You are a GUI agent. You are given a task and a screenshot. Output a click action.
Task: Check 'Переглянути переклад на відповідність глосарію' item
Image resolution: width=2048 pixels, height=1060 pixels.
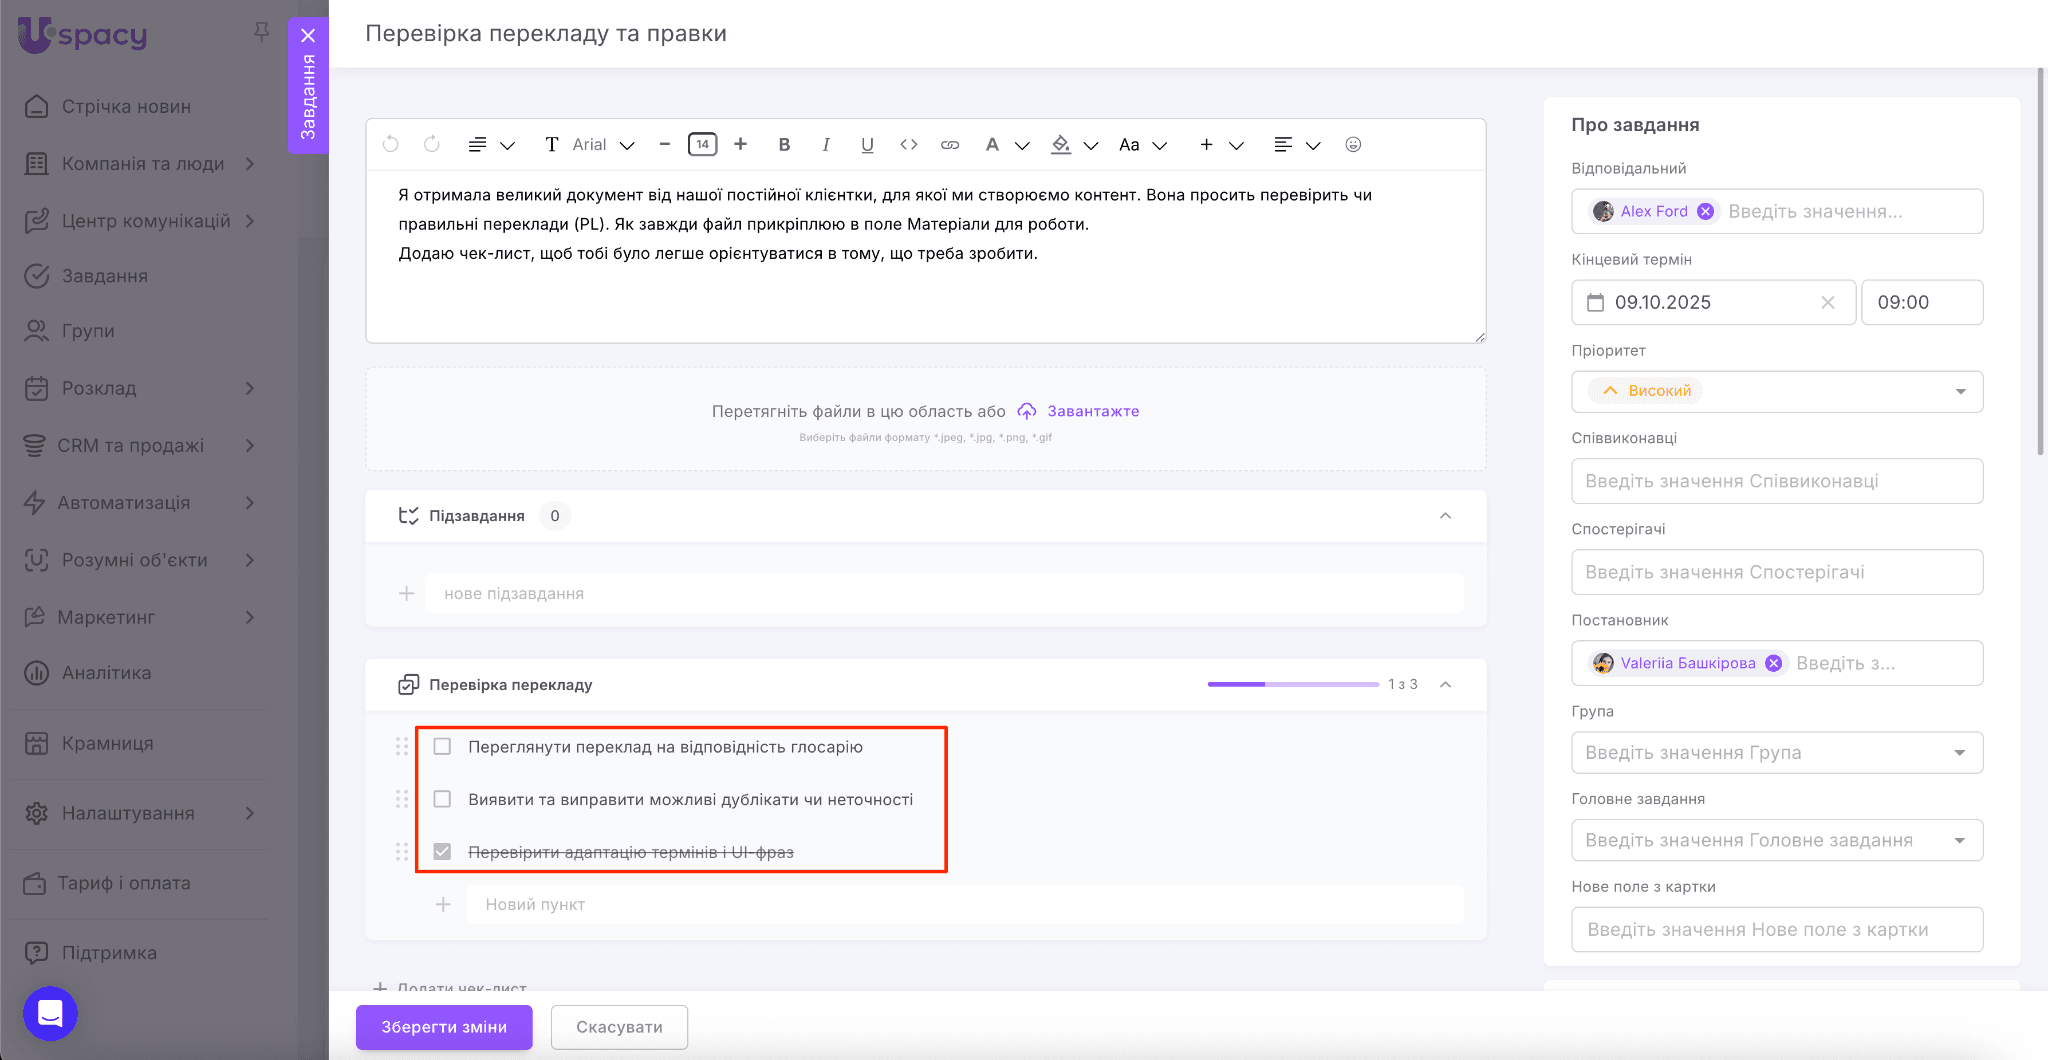tap(442, 747)
